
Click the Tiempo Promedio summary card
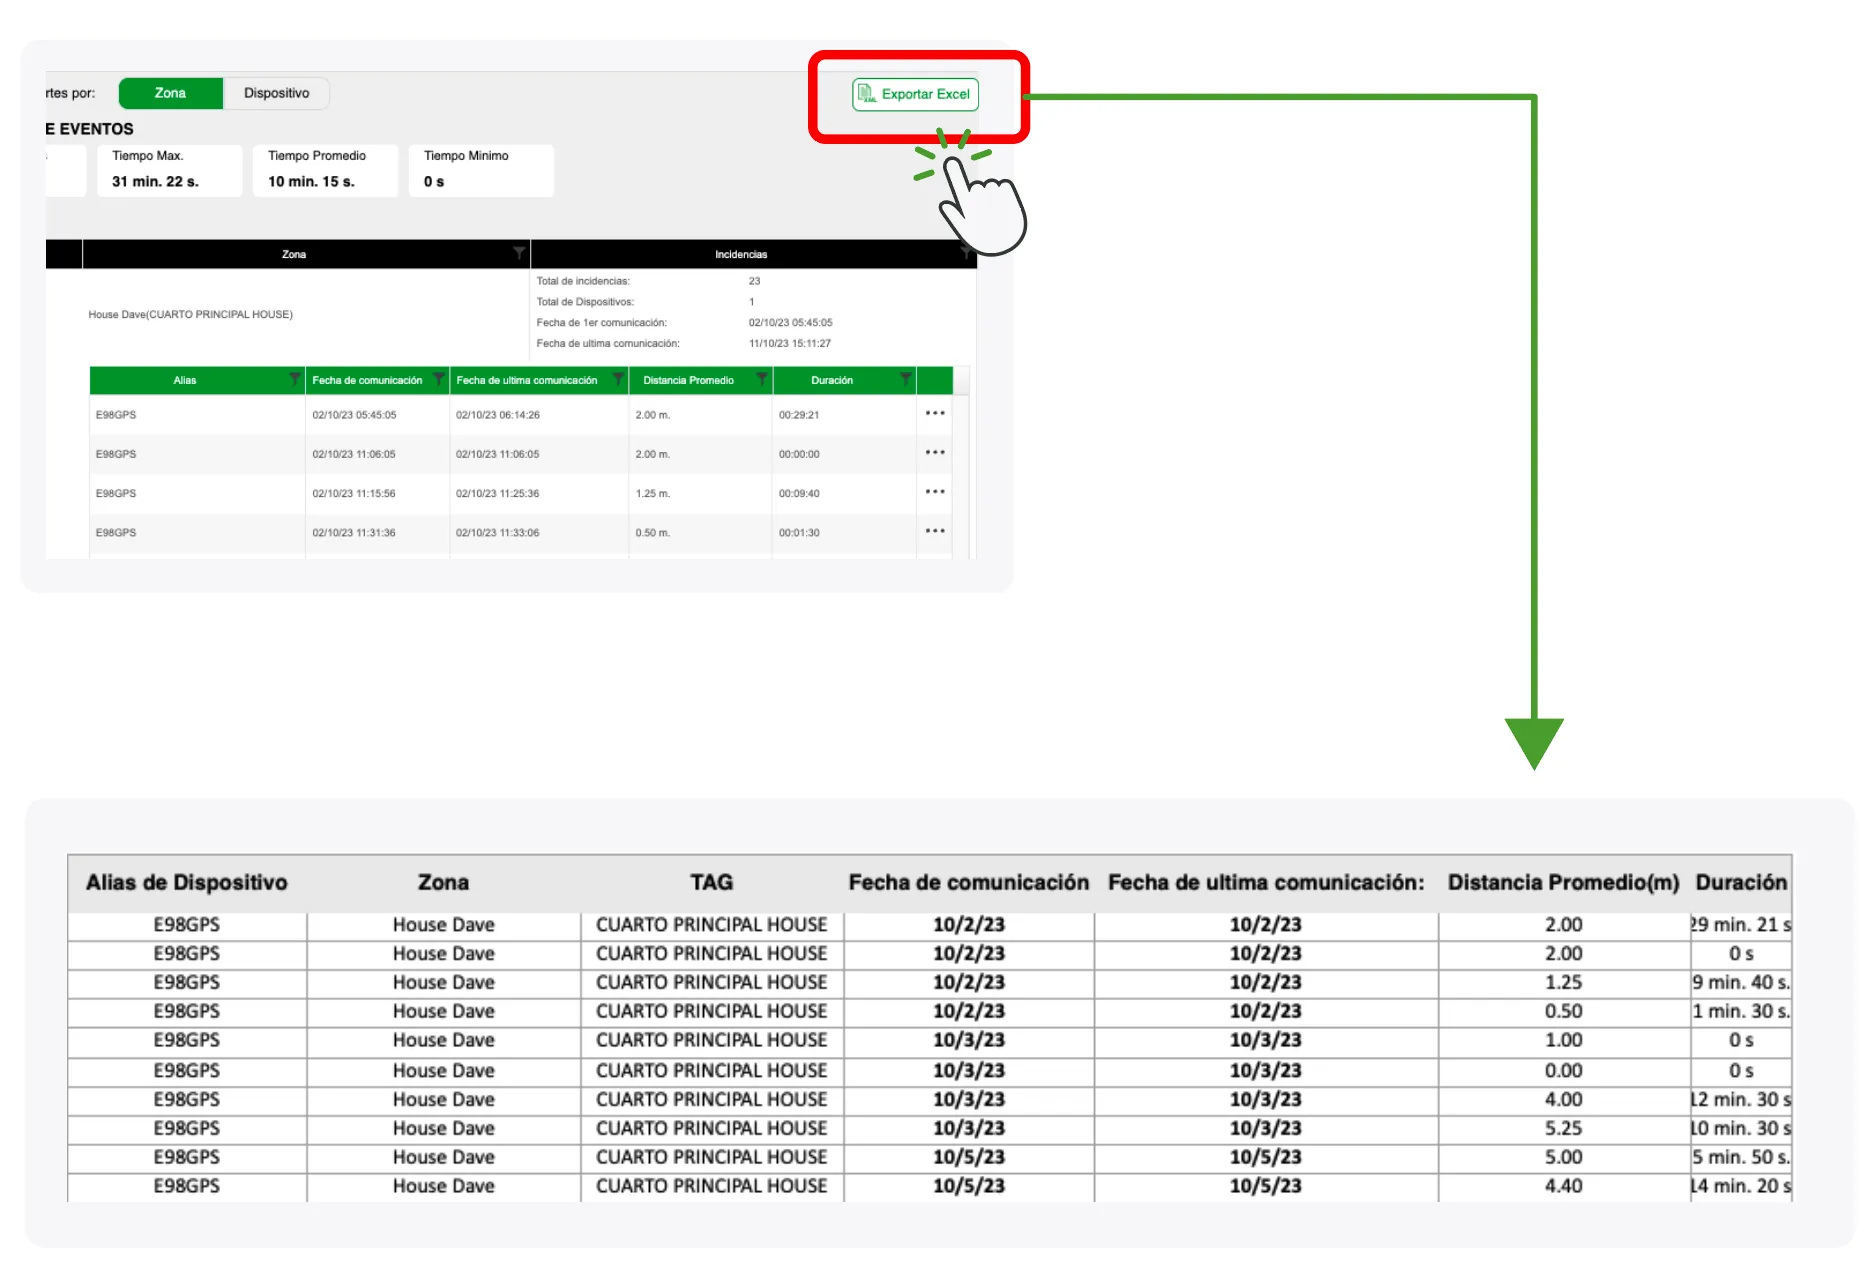point(325,170)
